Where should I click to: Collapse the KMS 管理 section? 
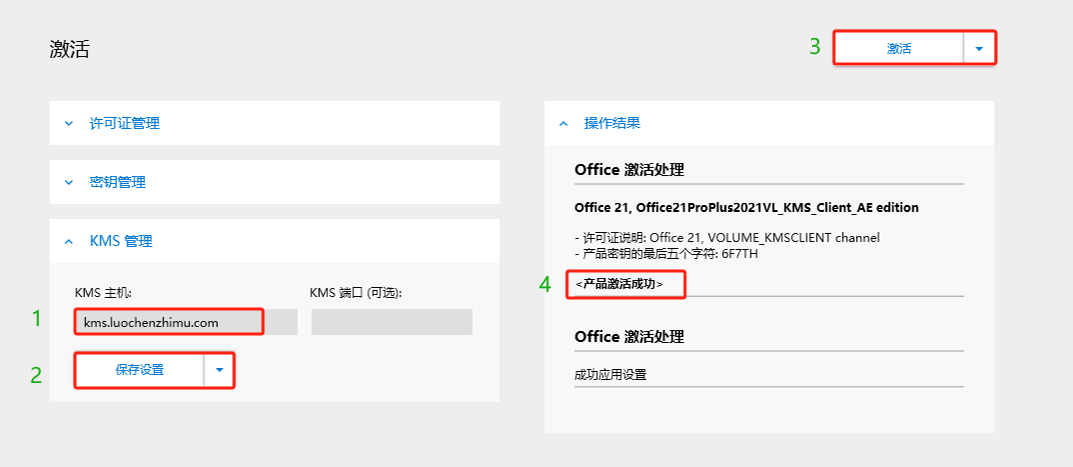(274, 241)
